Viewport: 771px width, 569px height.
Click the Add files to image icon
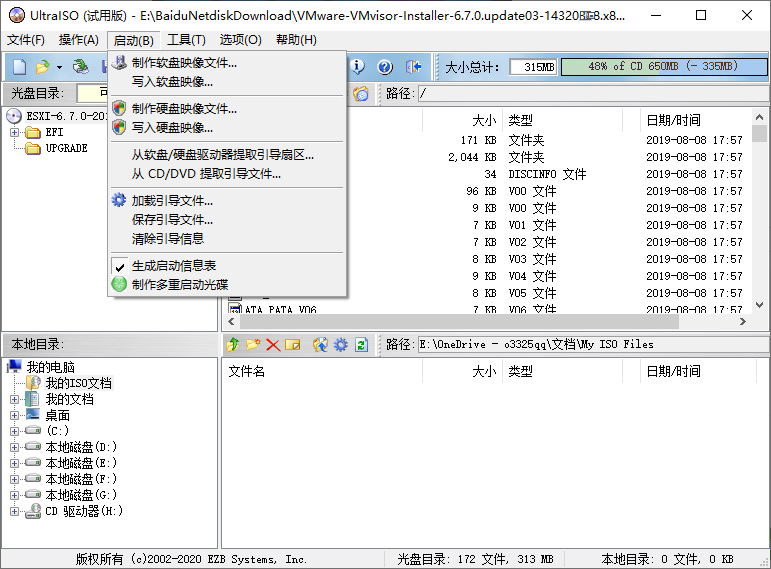point(320,345)
